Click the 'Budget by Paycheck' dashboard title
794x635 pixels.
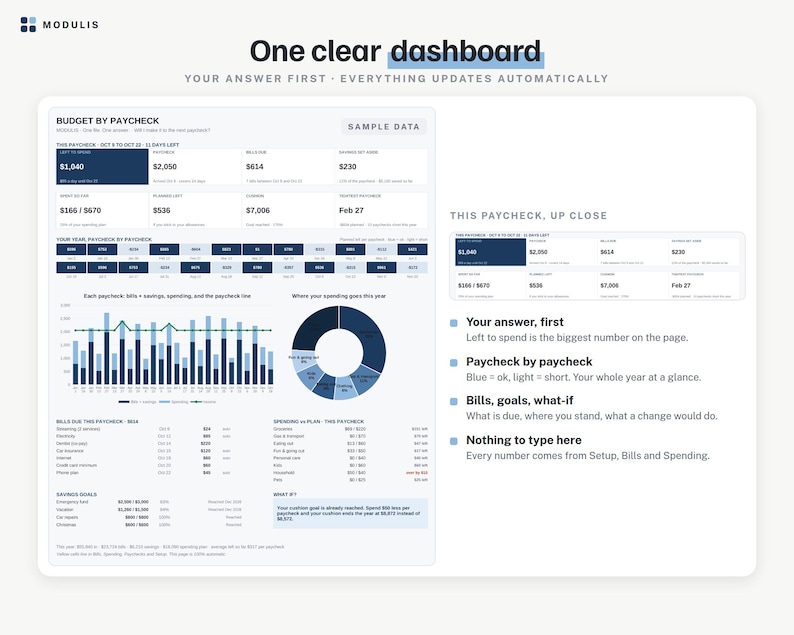tap(107, 121)
